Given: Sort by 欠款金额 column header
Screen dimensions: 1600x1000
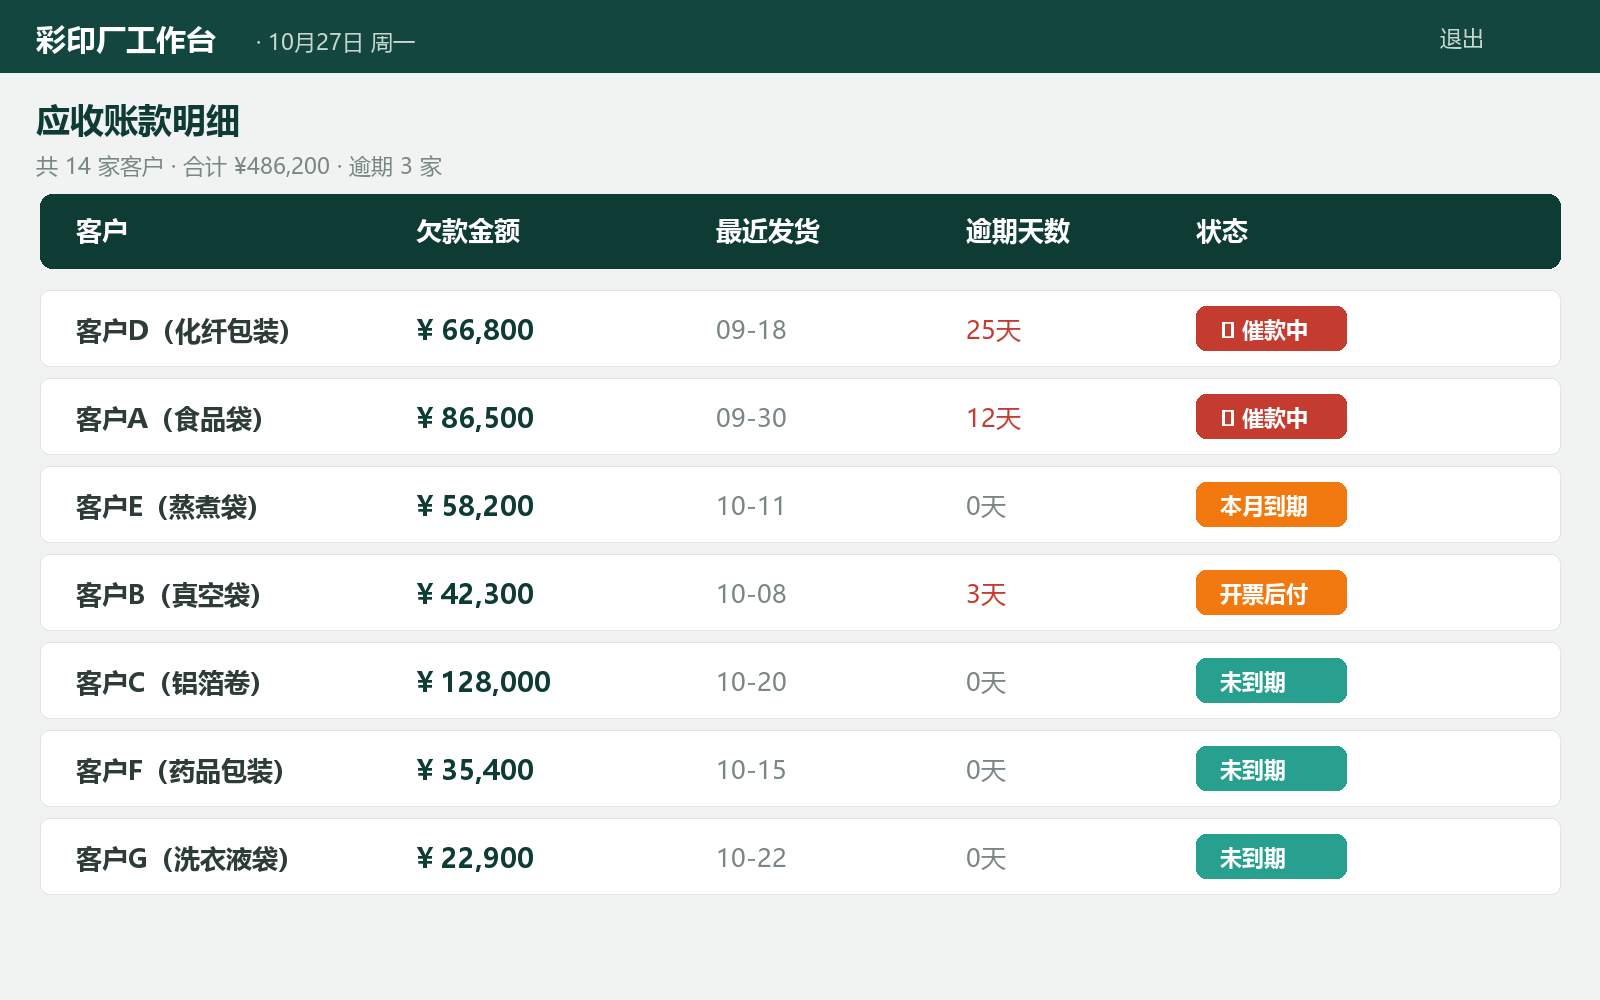Looking at the screenshot, I should coord(468,232).
